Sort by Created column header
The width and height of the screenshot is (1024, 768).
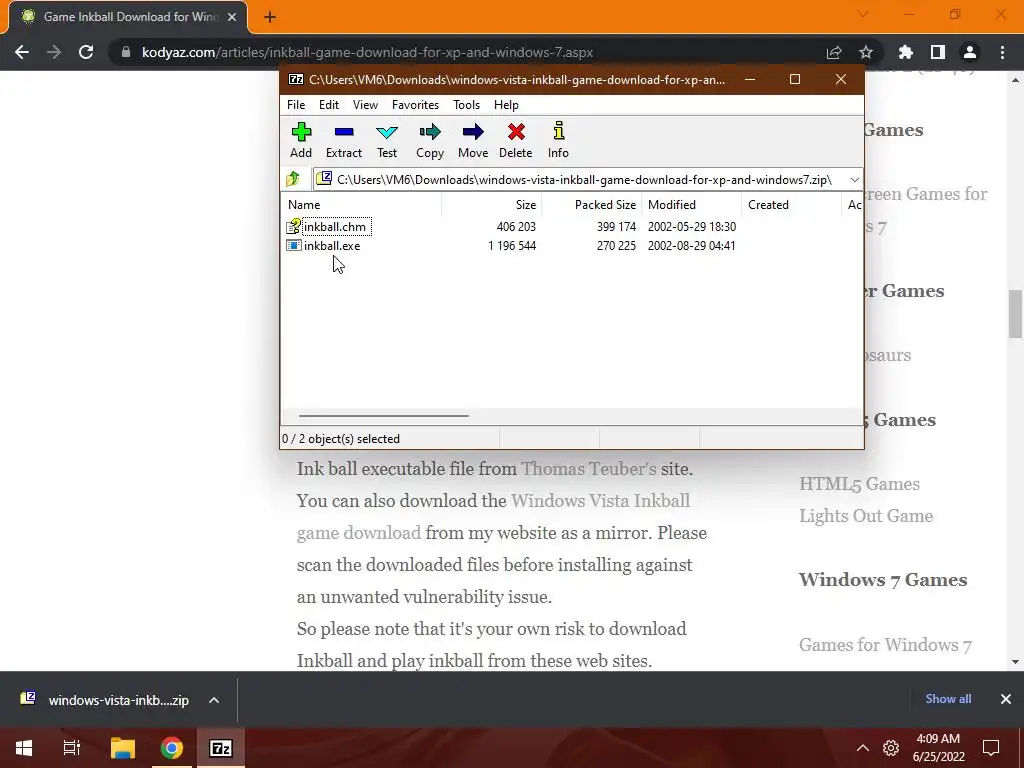(x=792, y=204)
